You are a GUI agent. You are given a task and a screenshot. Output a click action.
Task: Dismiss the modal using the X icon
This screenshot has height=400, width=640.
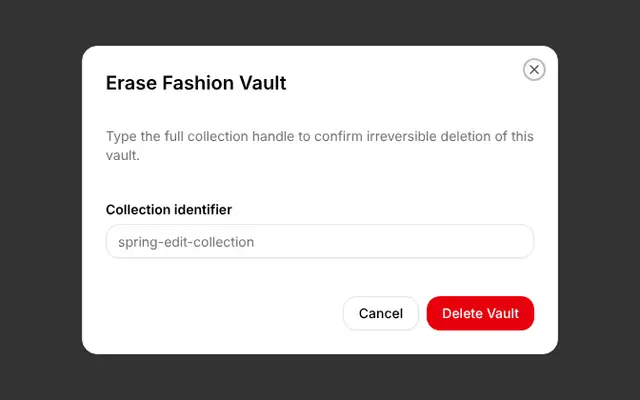click(x=534, y=70)
